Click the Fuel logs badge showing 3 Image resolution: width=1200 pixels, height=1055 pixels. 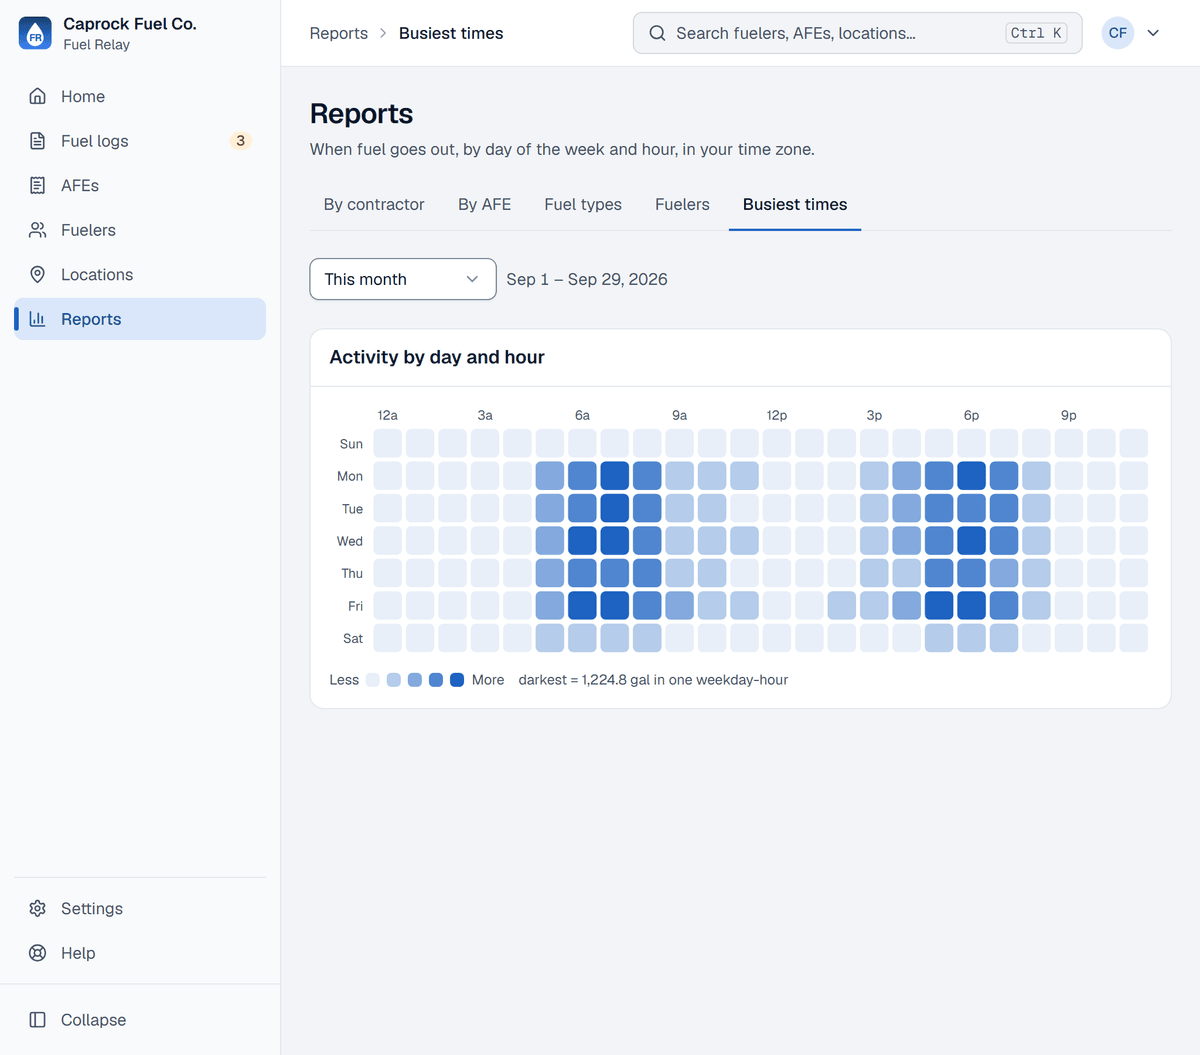point(240,141)
